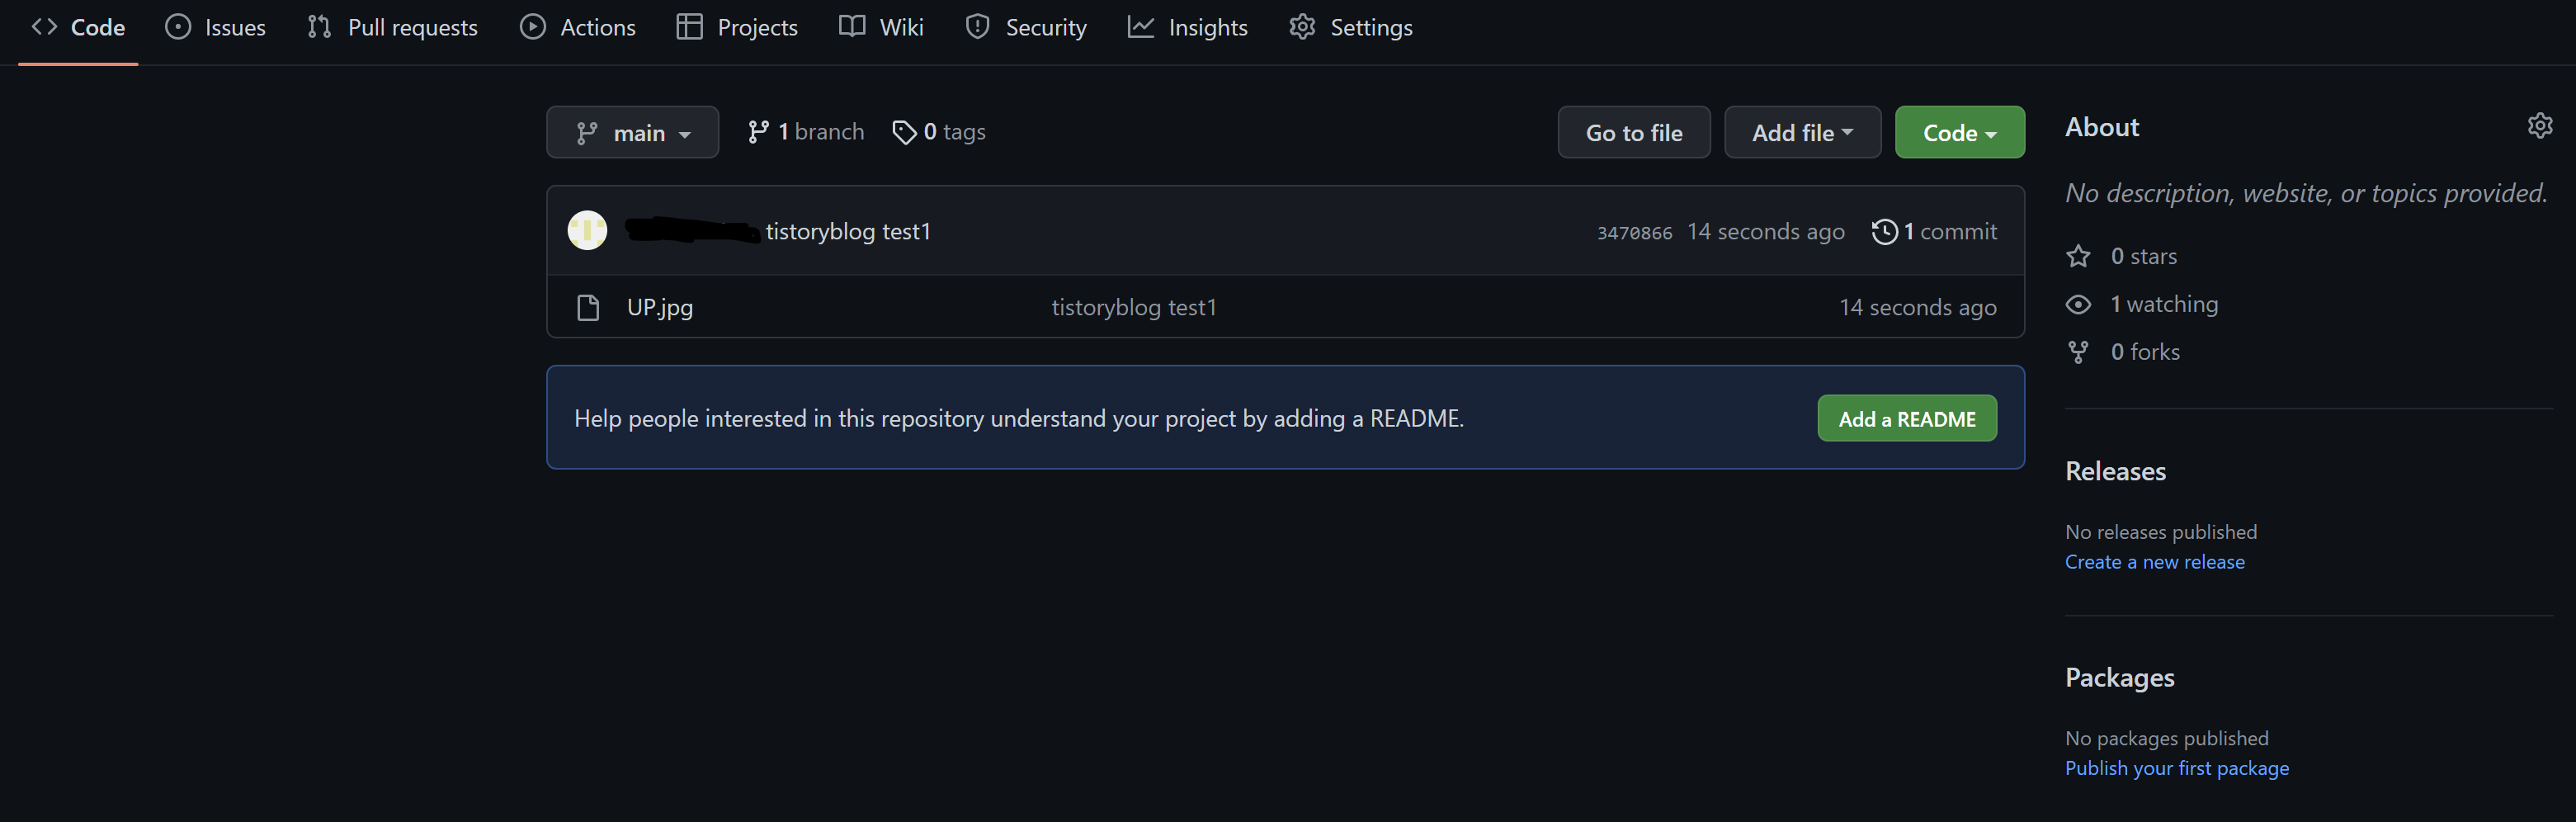The height and width of the screenshot is (822, 2576).
Task: Open the Wiki tab
Action: pos(881,27)
